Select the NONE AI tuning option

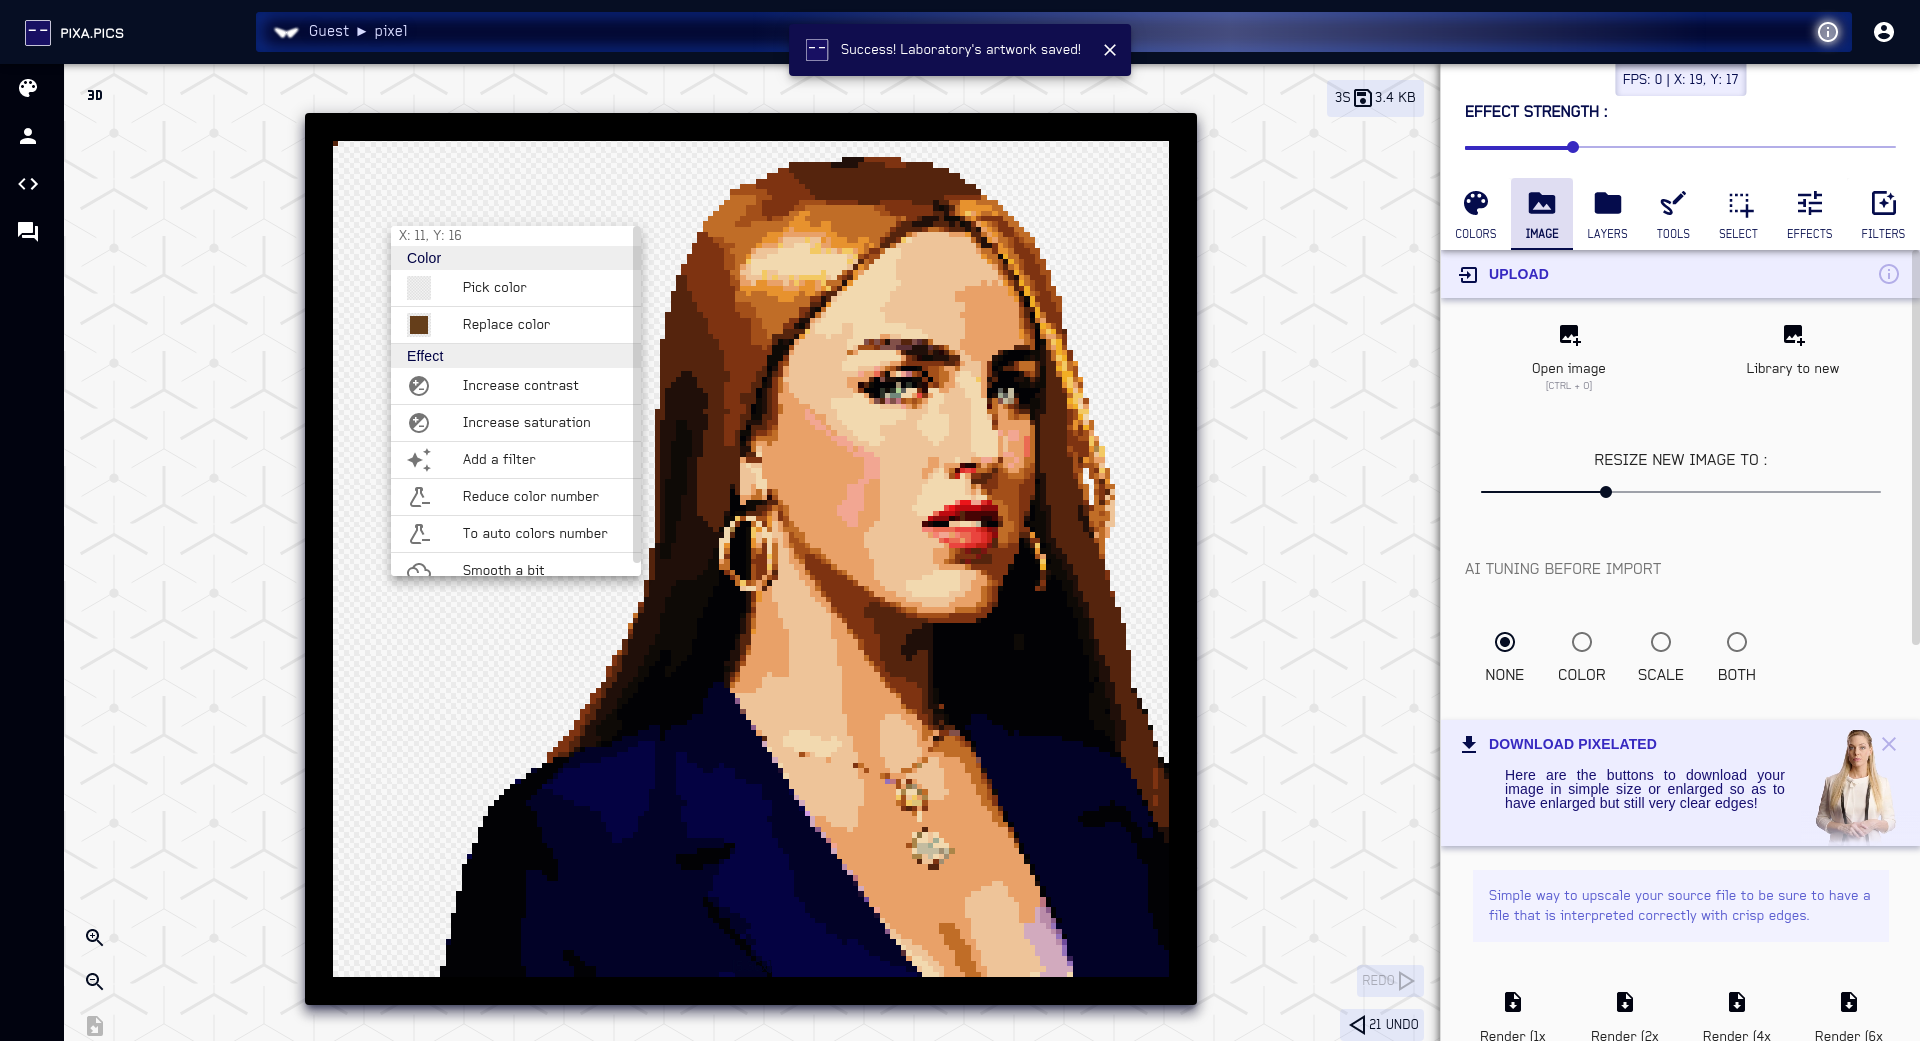(1504, 642)
